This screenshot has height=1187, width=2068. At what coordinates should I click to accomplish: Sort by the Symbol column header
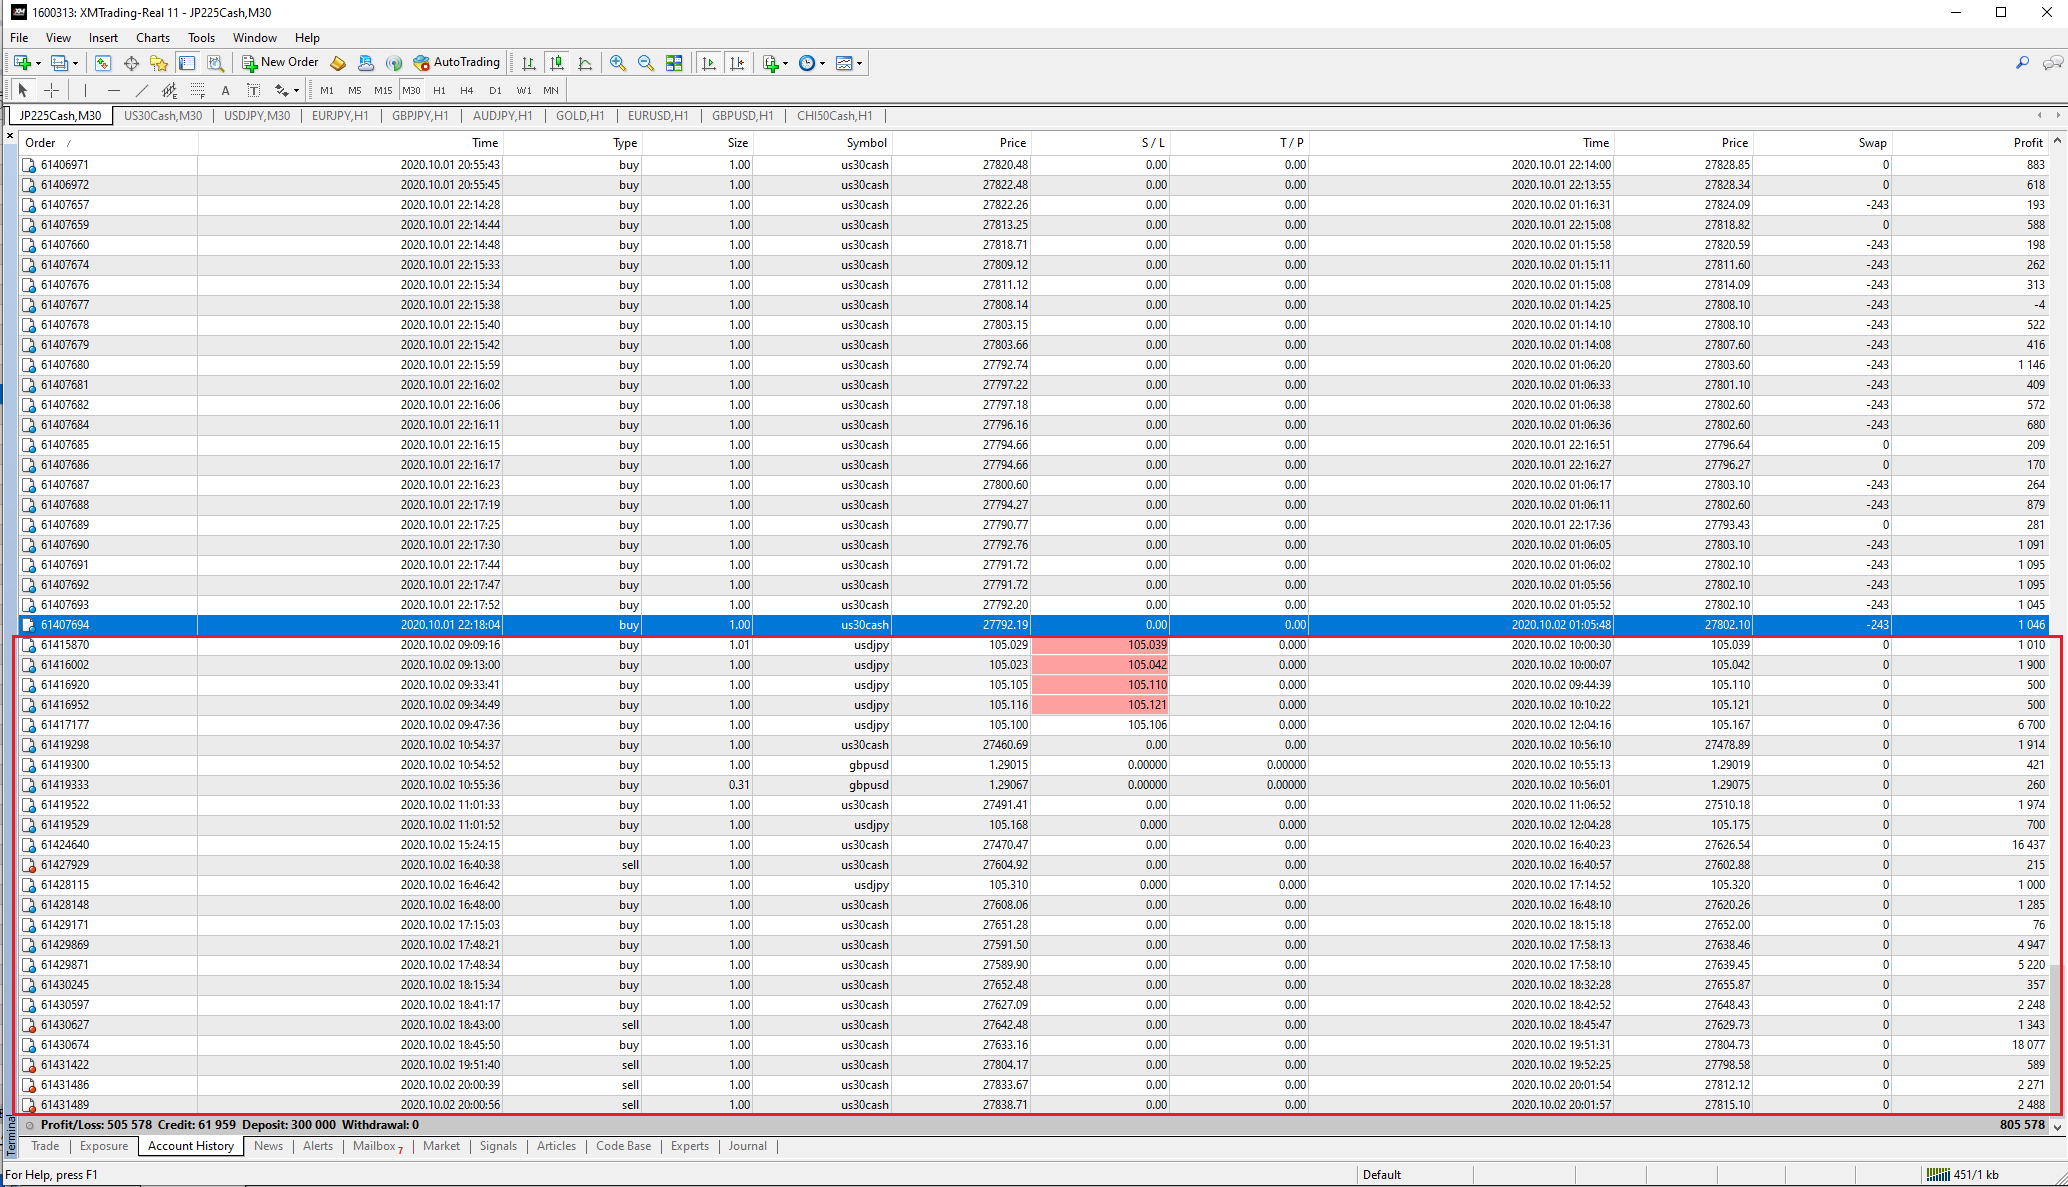(x=823, y=143)
